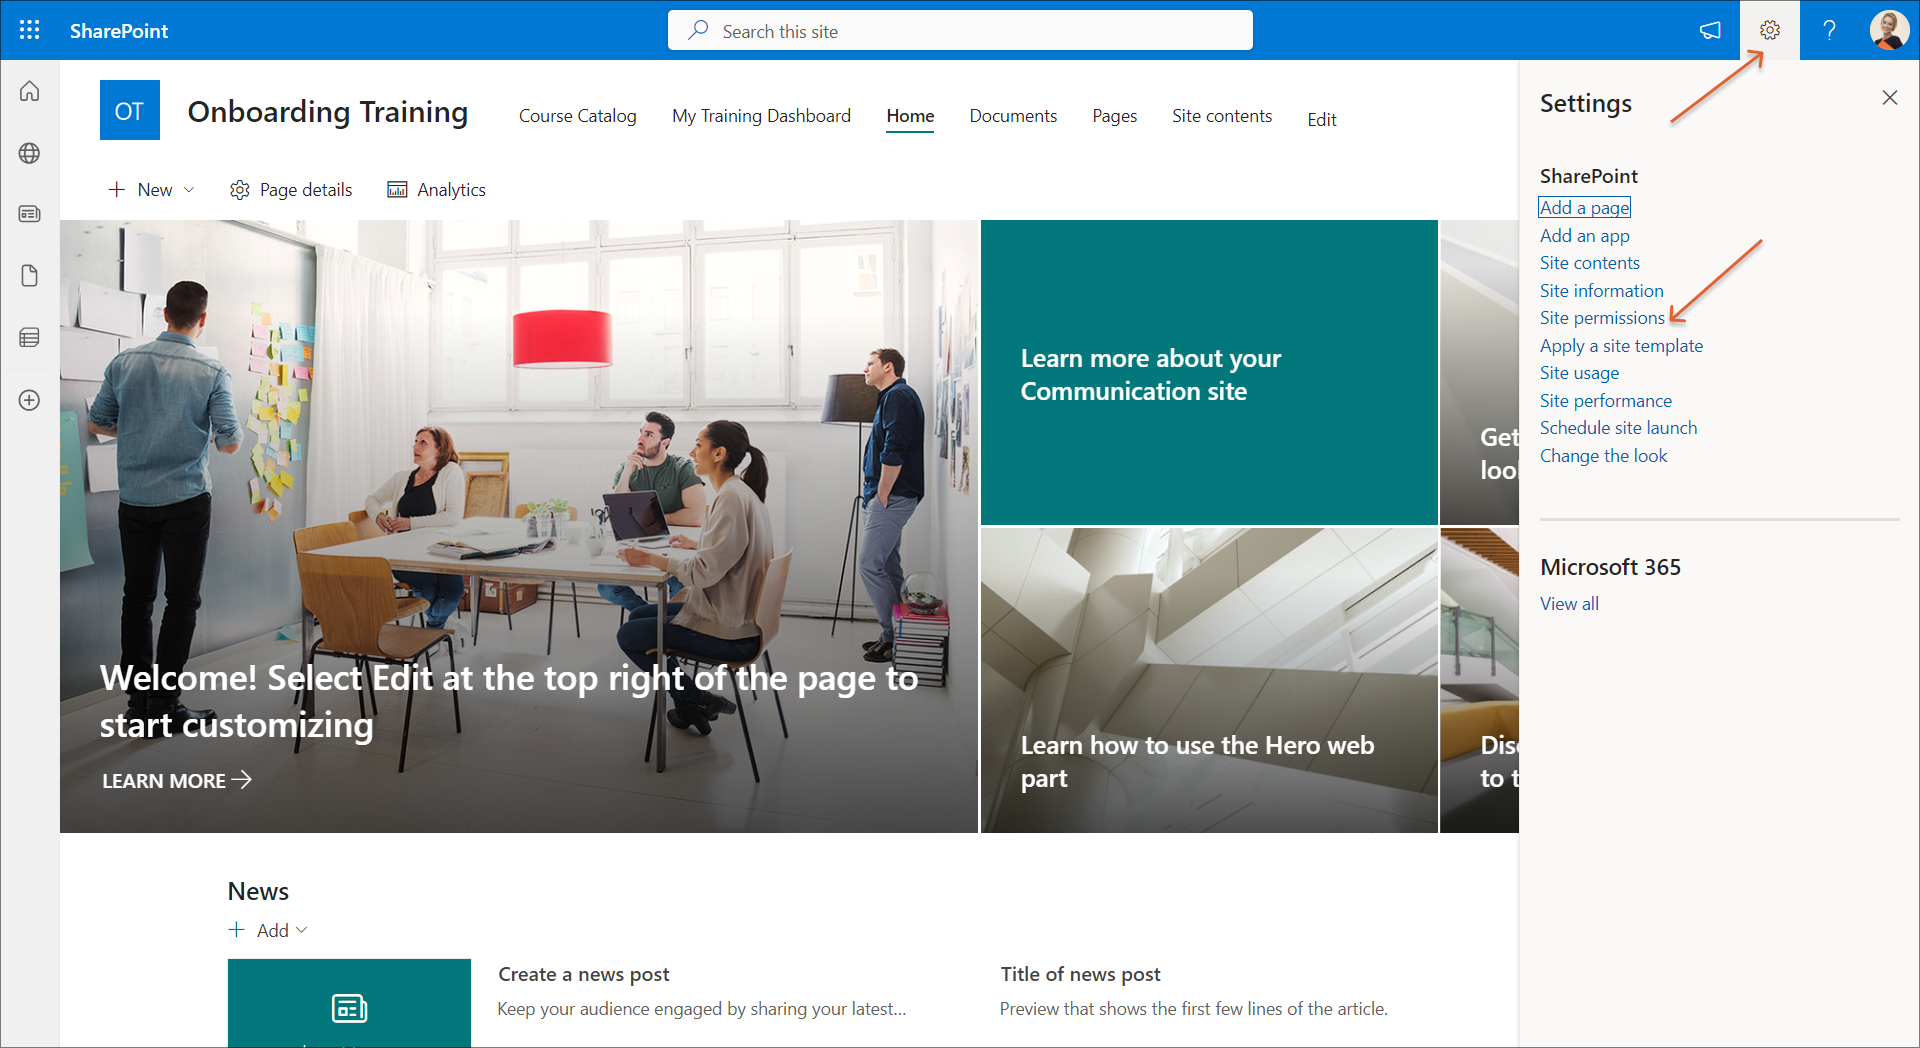Click the Settings gear icon

(x=1769, y=30)
